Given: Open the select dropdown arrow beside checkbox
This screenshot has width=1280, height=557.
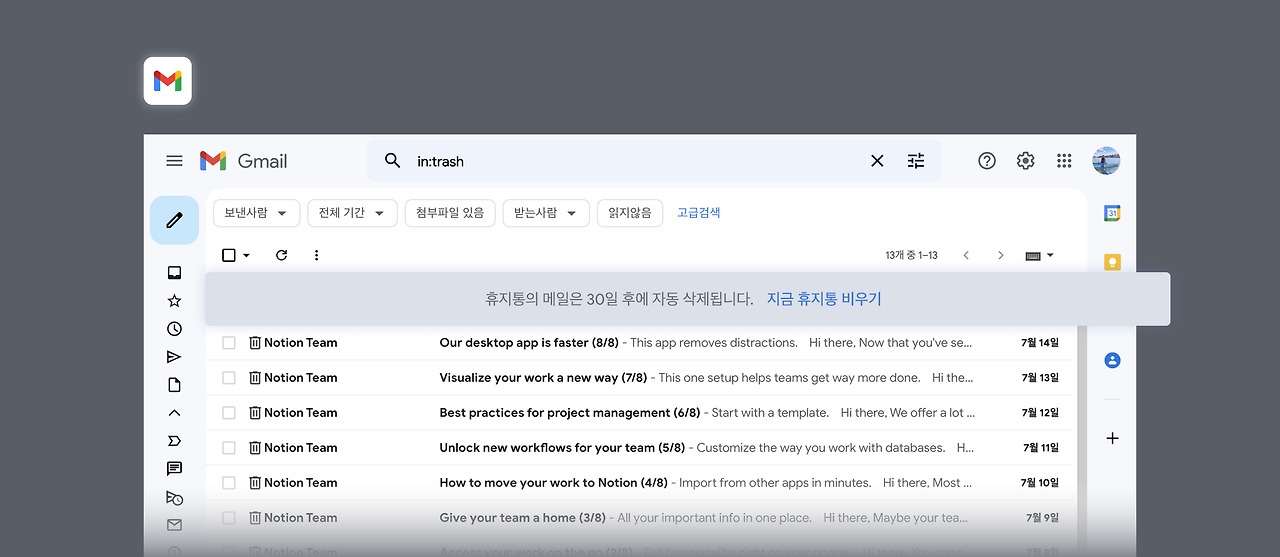Looking at the screenshot, I should pyautogui.click(x=247, y=256).
